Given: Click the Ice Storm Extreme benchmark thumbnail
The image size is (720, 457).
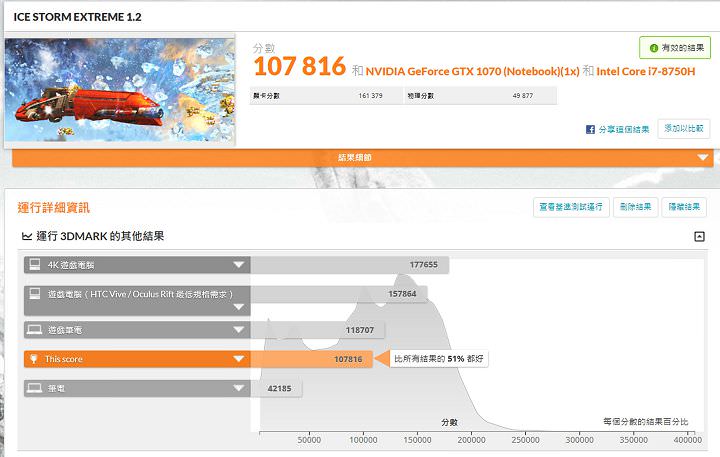Looking at the screenshot, I should pyautogui.click(x=120, y=90).
